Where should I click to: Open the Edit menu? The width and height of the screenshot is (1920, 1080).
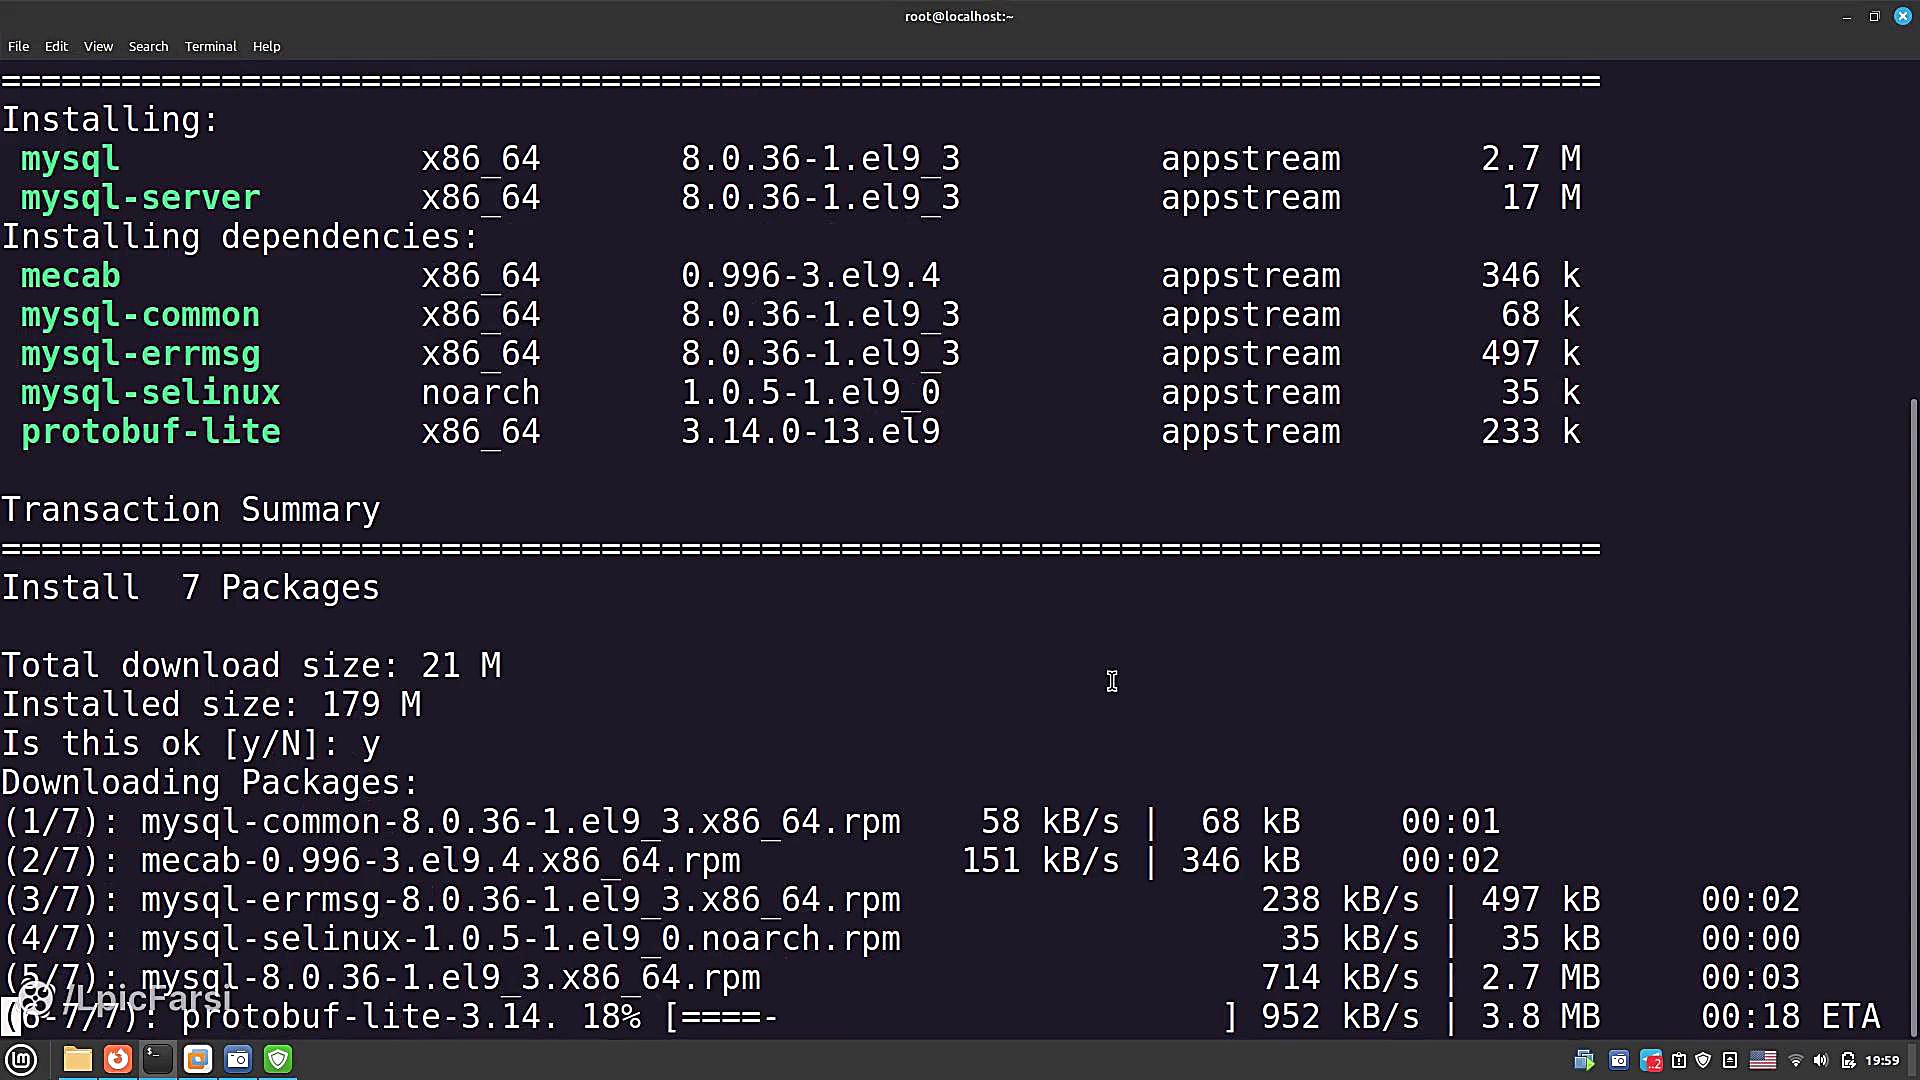click(x=56, y=46)
